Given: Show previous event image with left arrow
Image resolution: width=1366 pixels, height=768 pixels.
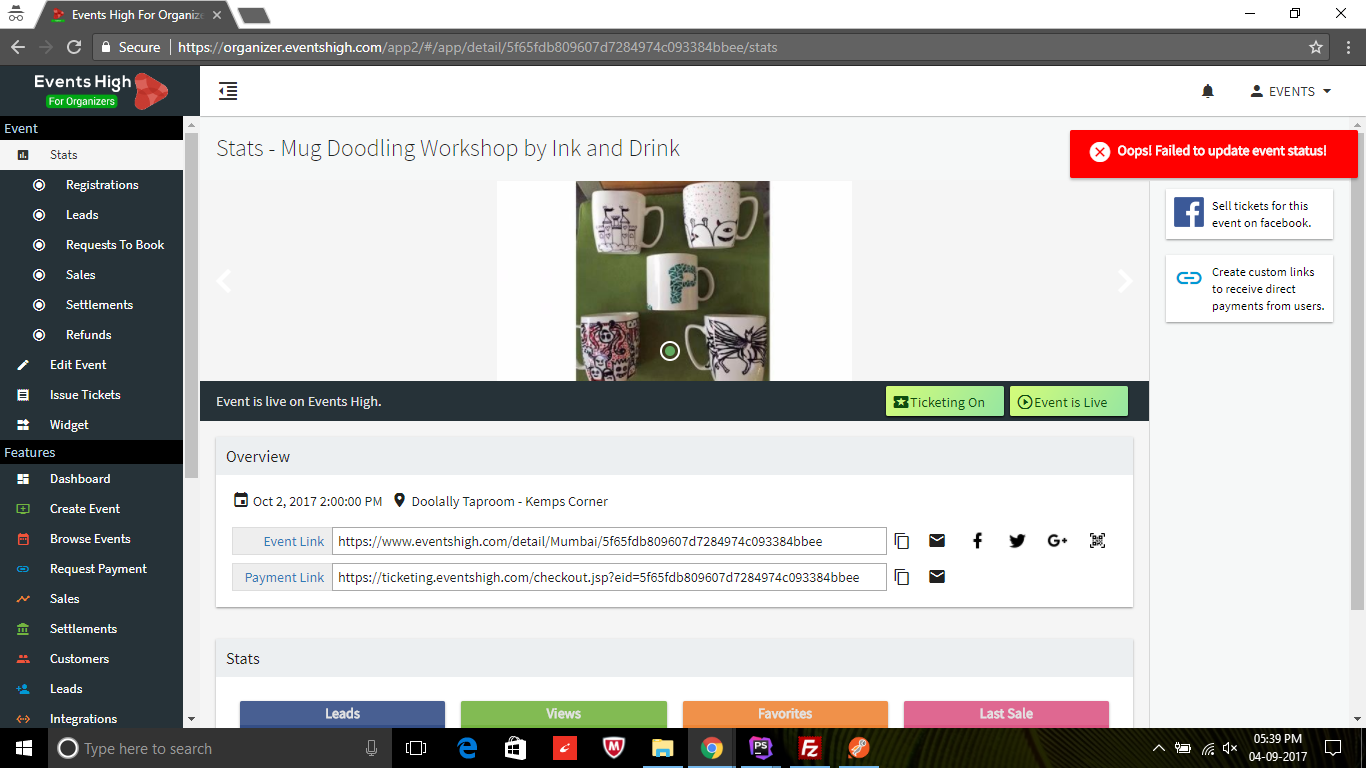Looking at the screenshot, I should point(224,281).
